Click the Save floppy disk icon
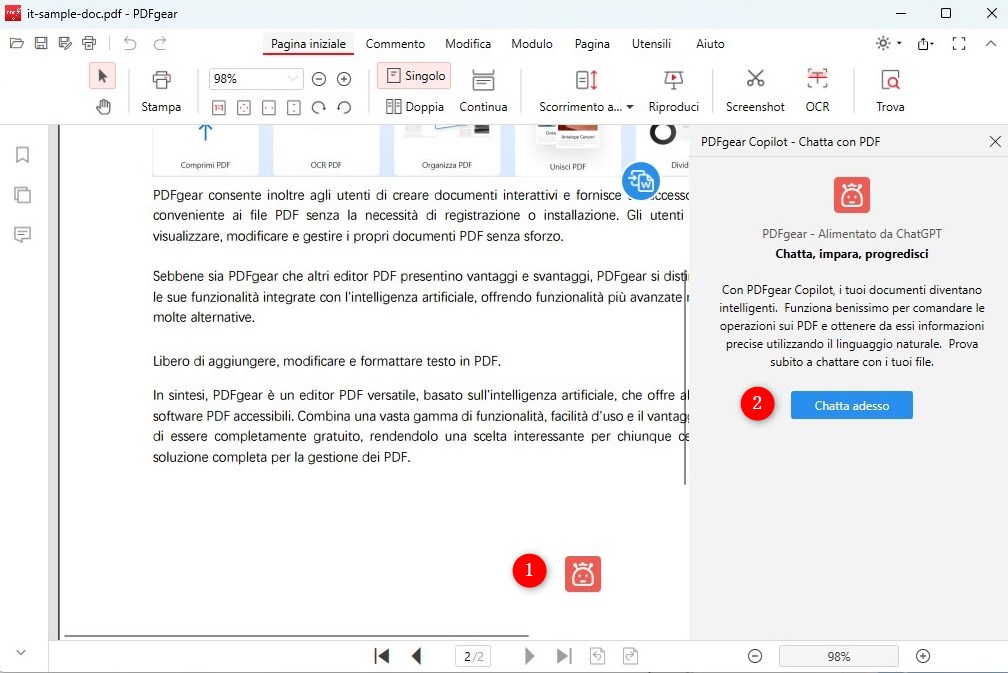 point(40,43)
